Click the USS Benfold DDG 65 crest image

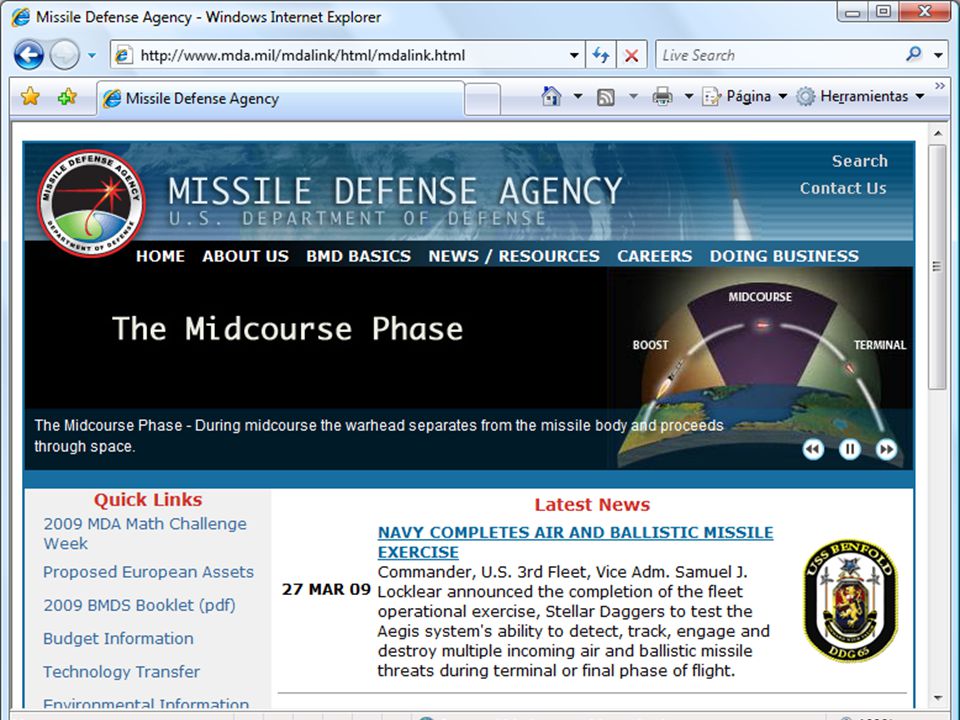pos(850,600)
